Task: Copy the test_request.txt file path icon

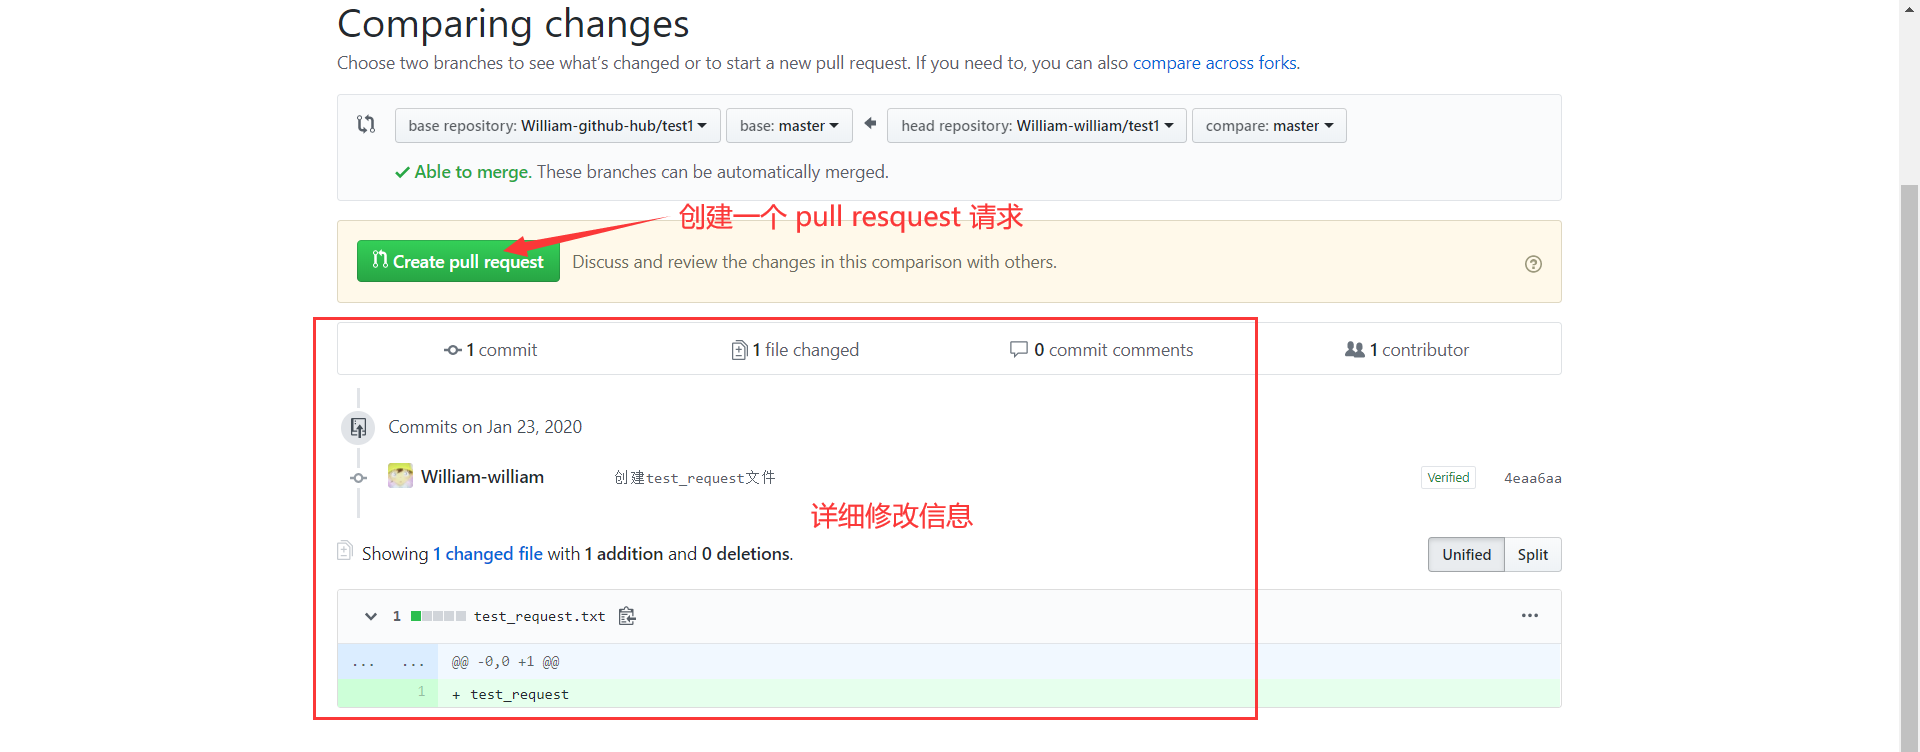Action: 627,616
